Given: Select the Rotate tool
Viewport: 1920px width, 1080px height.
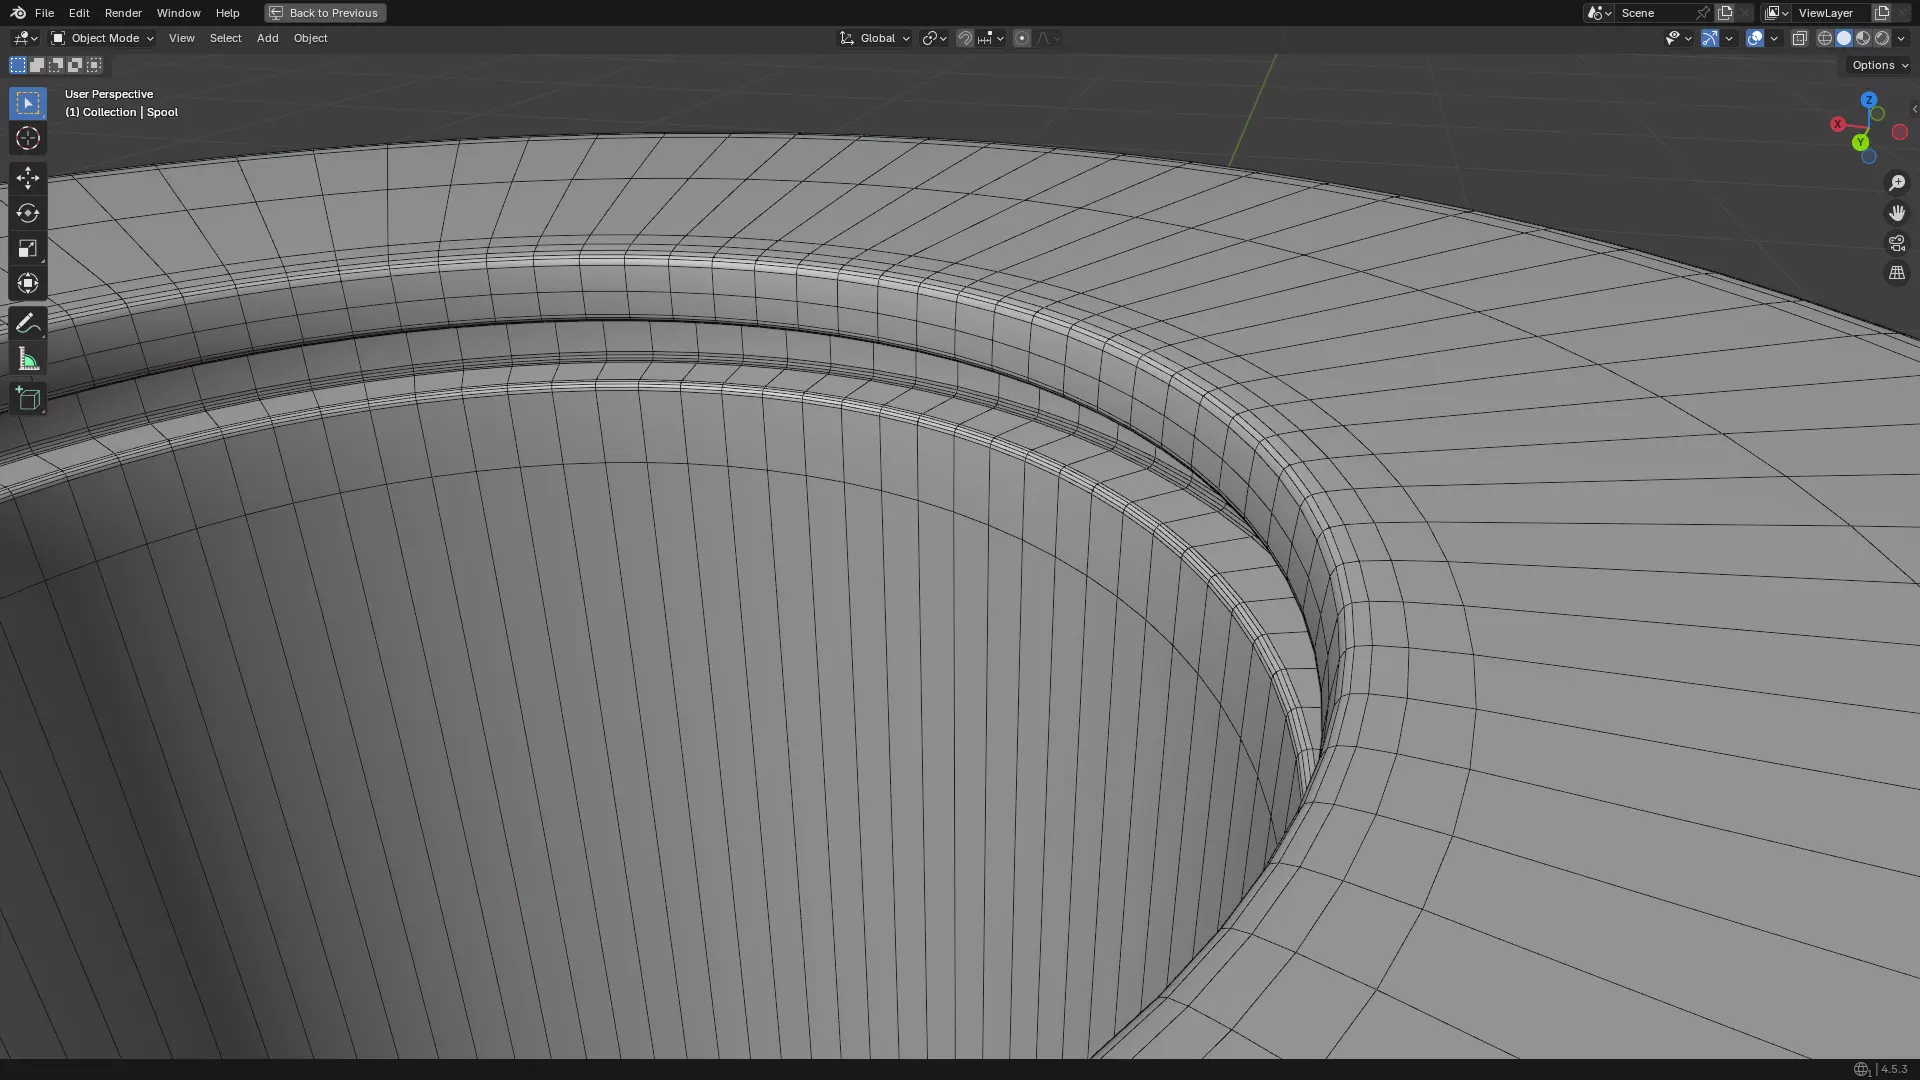Looking at the screenshot, I should click(x=28, y=213).
